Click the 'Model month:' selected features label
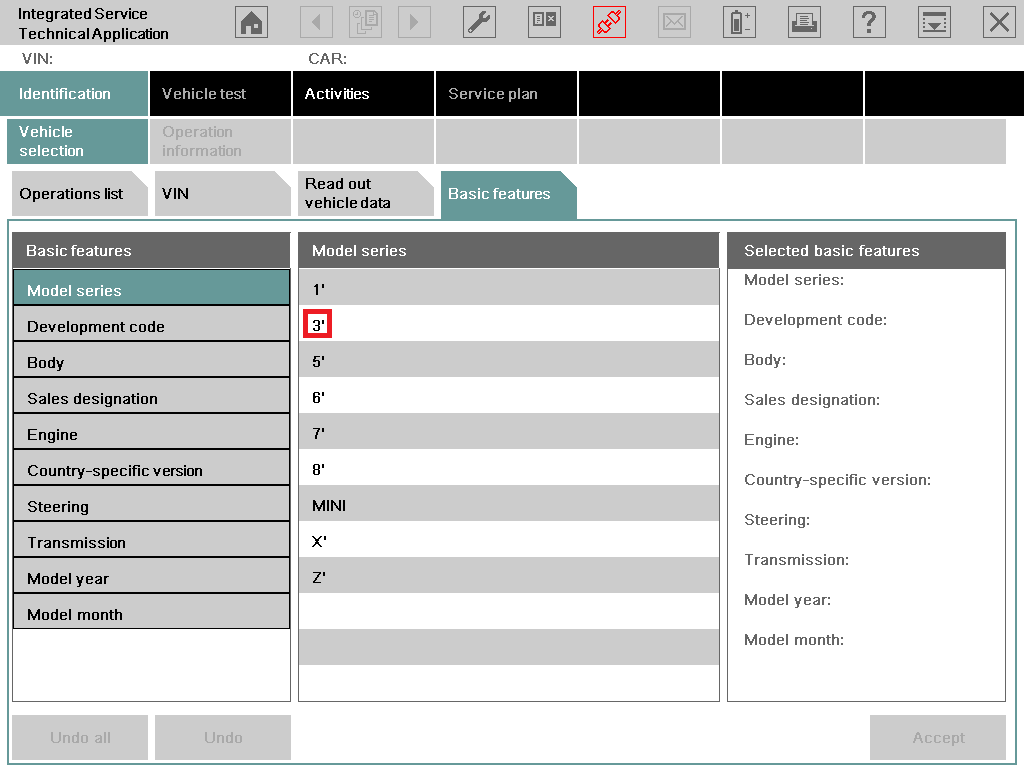The height and width of the screenshot is (768, 1024). pyautogui.click(x=793, y=640)
